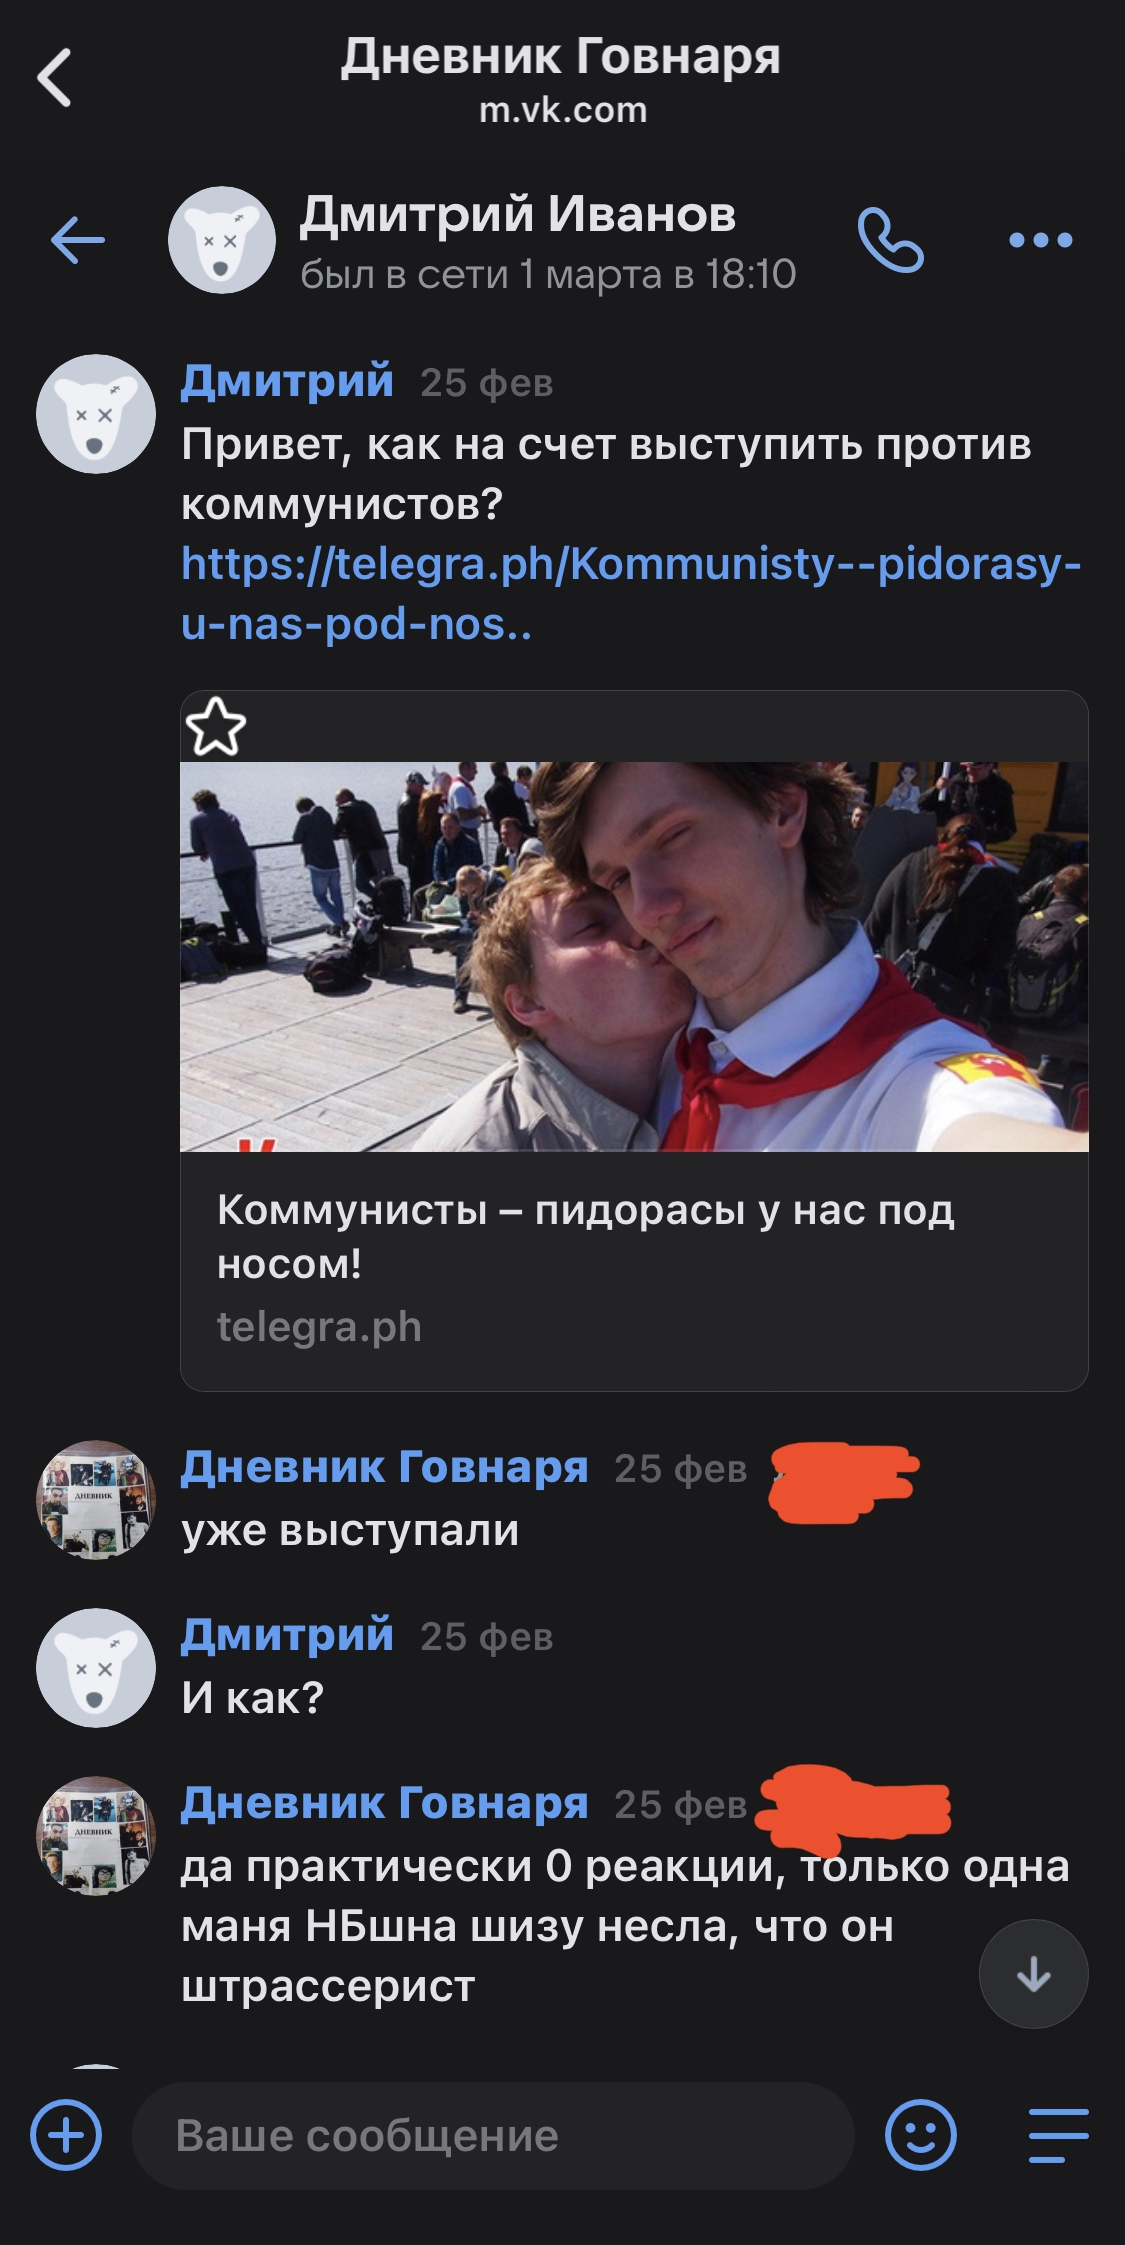Image resolution: width=1125 pixels, height=2245 pixels.
Task: Open the three-dots chat options menu
Action: coord(1040,240)
